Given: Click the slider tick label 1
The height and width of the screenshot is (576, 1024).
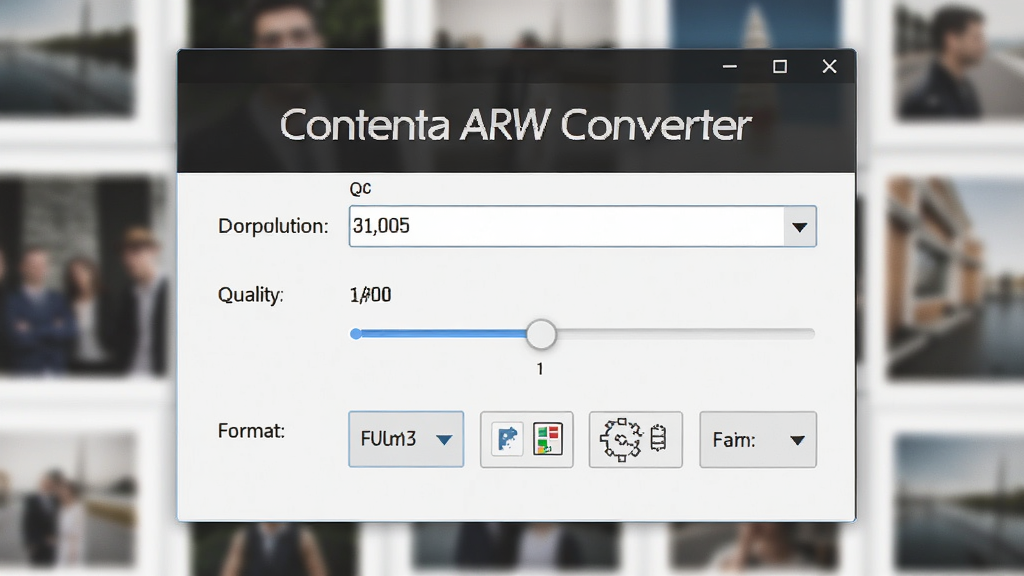Looking at the screenshot, I should pos(540,370).
